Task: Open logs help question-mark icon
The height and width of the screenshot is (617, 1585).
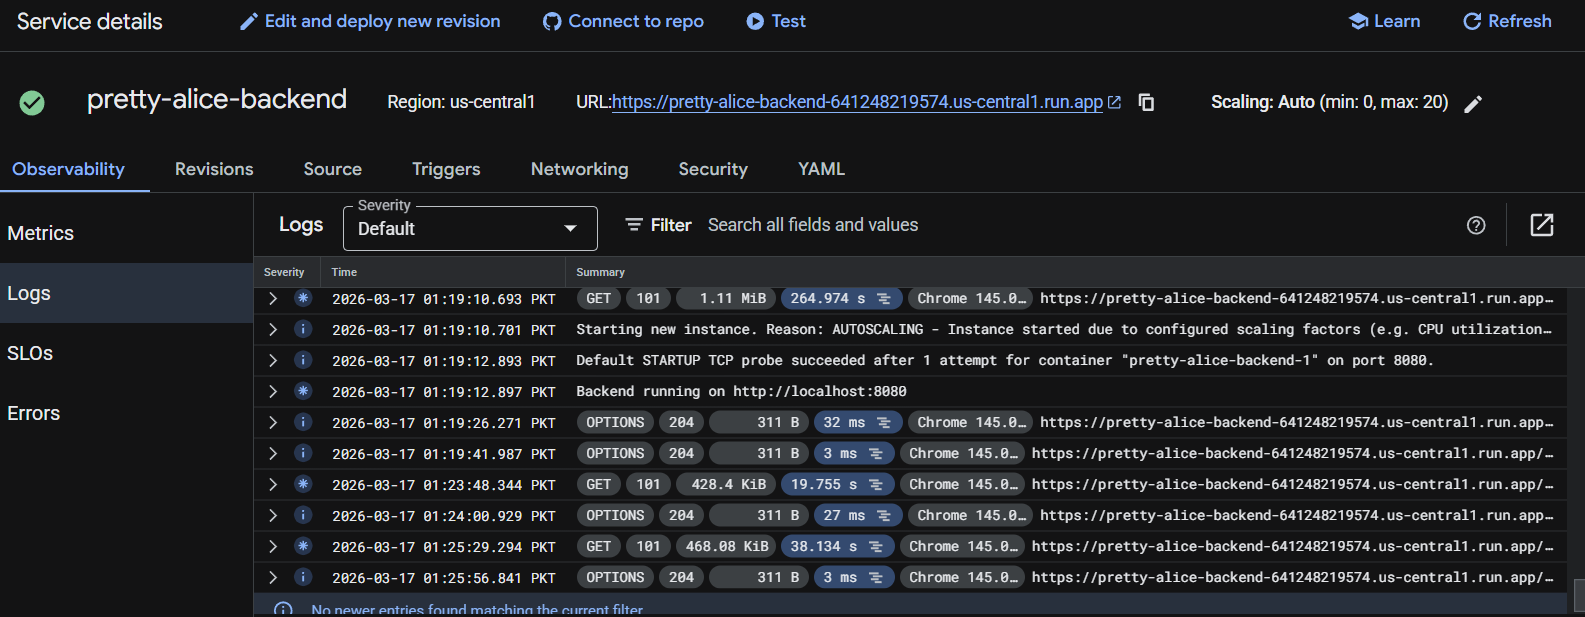Action: point(1476,225)
